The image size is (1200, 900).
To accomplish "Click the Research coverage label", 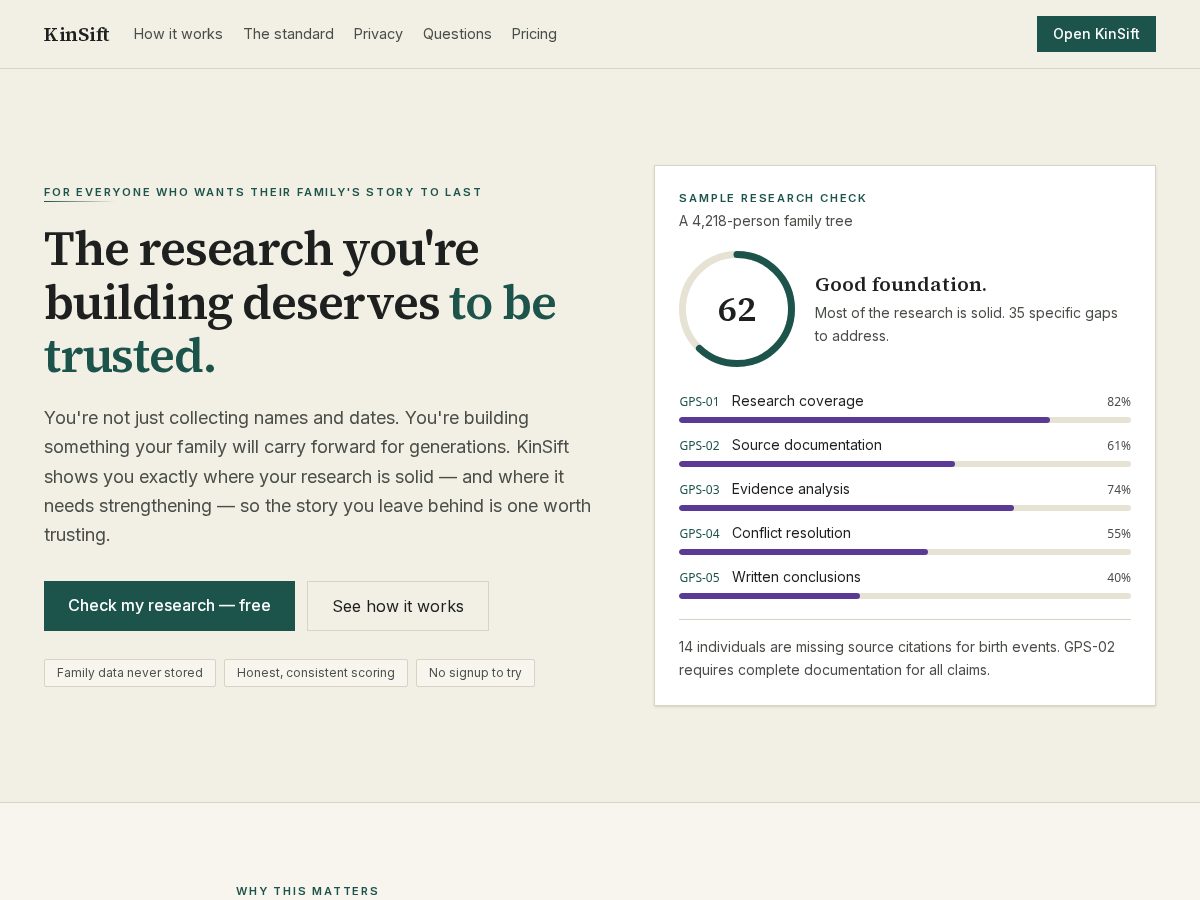I will [798, 401].
